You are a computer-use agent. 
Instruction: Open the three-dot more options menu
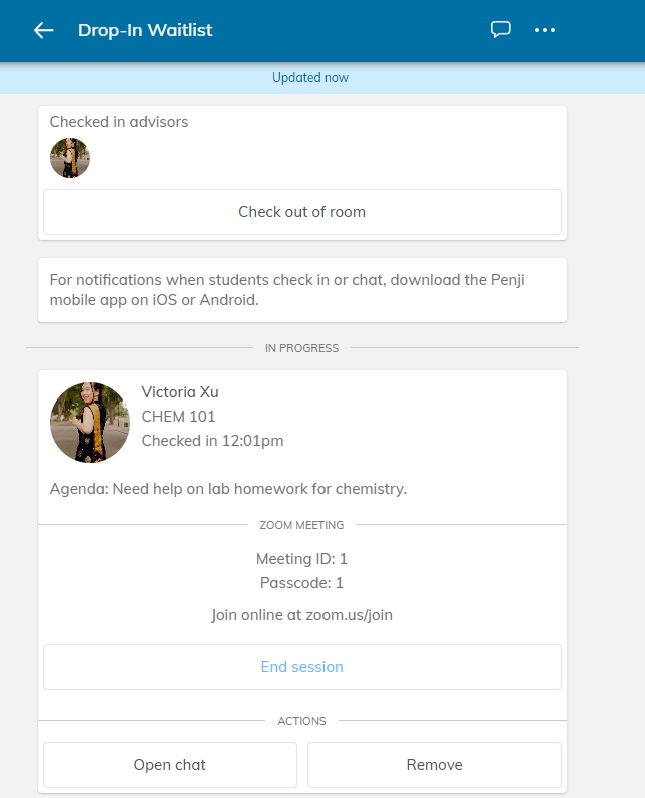pyautogui.click(x=545, y=30)
